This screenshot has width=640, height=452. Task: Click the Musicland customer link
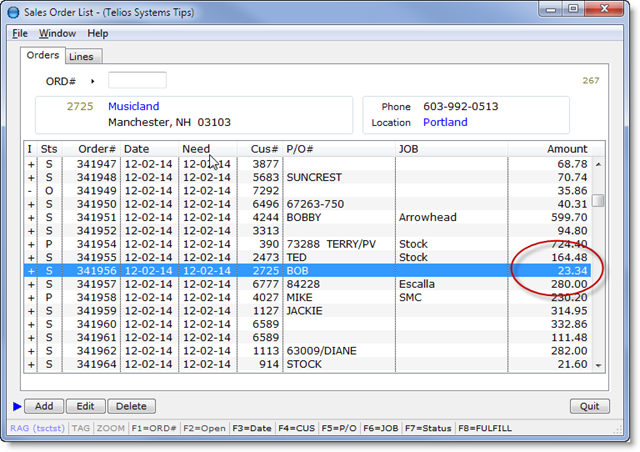[x=133, y=106]
